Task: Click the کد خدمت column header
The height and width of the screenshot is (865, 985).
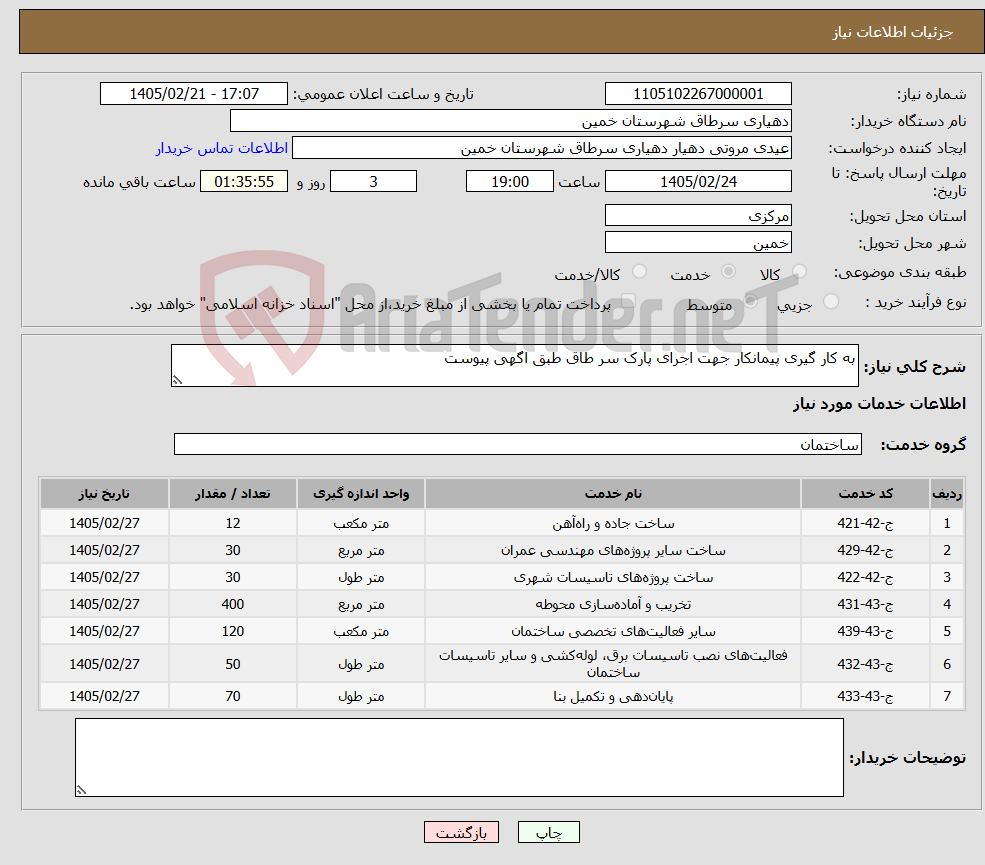Action: pyautogui.click(x=865, y=494)
